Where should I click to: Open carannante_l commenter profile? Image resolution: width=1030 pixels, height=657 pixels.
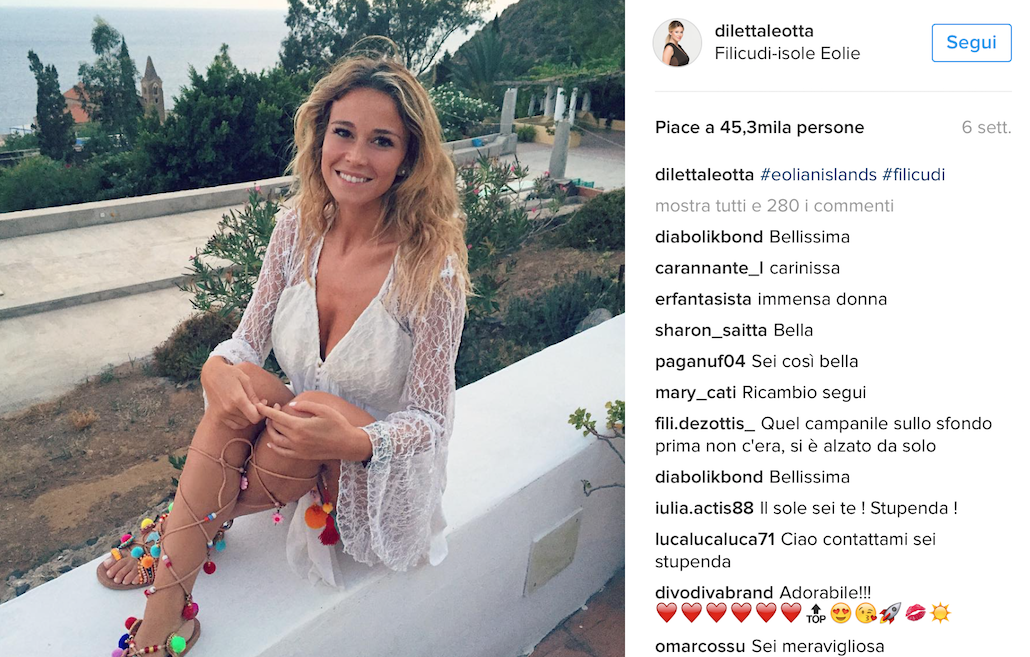(x=709, y=268)
